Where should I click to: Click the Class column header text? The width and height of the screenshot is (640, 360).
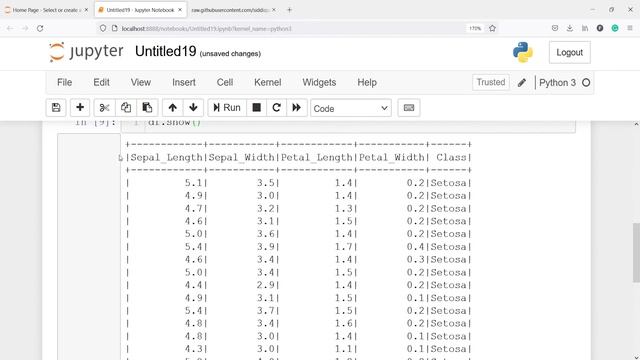click(451, 158)
